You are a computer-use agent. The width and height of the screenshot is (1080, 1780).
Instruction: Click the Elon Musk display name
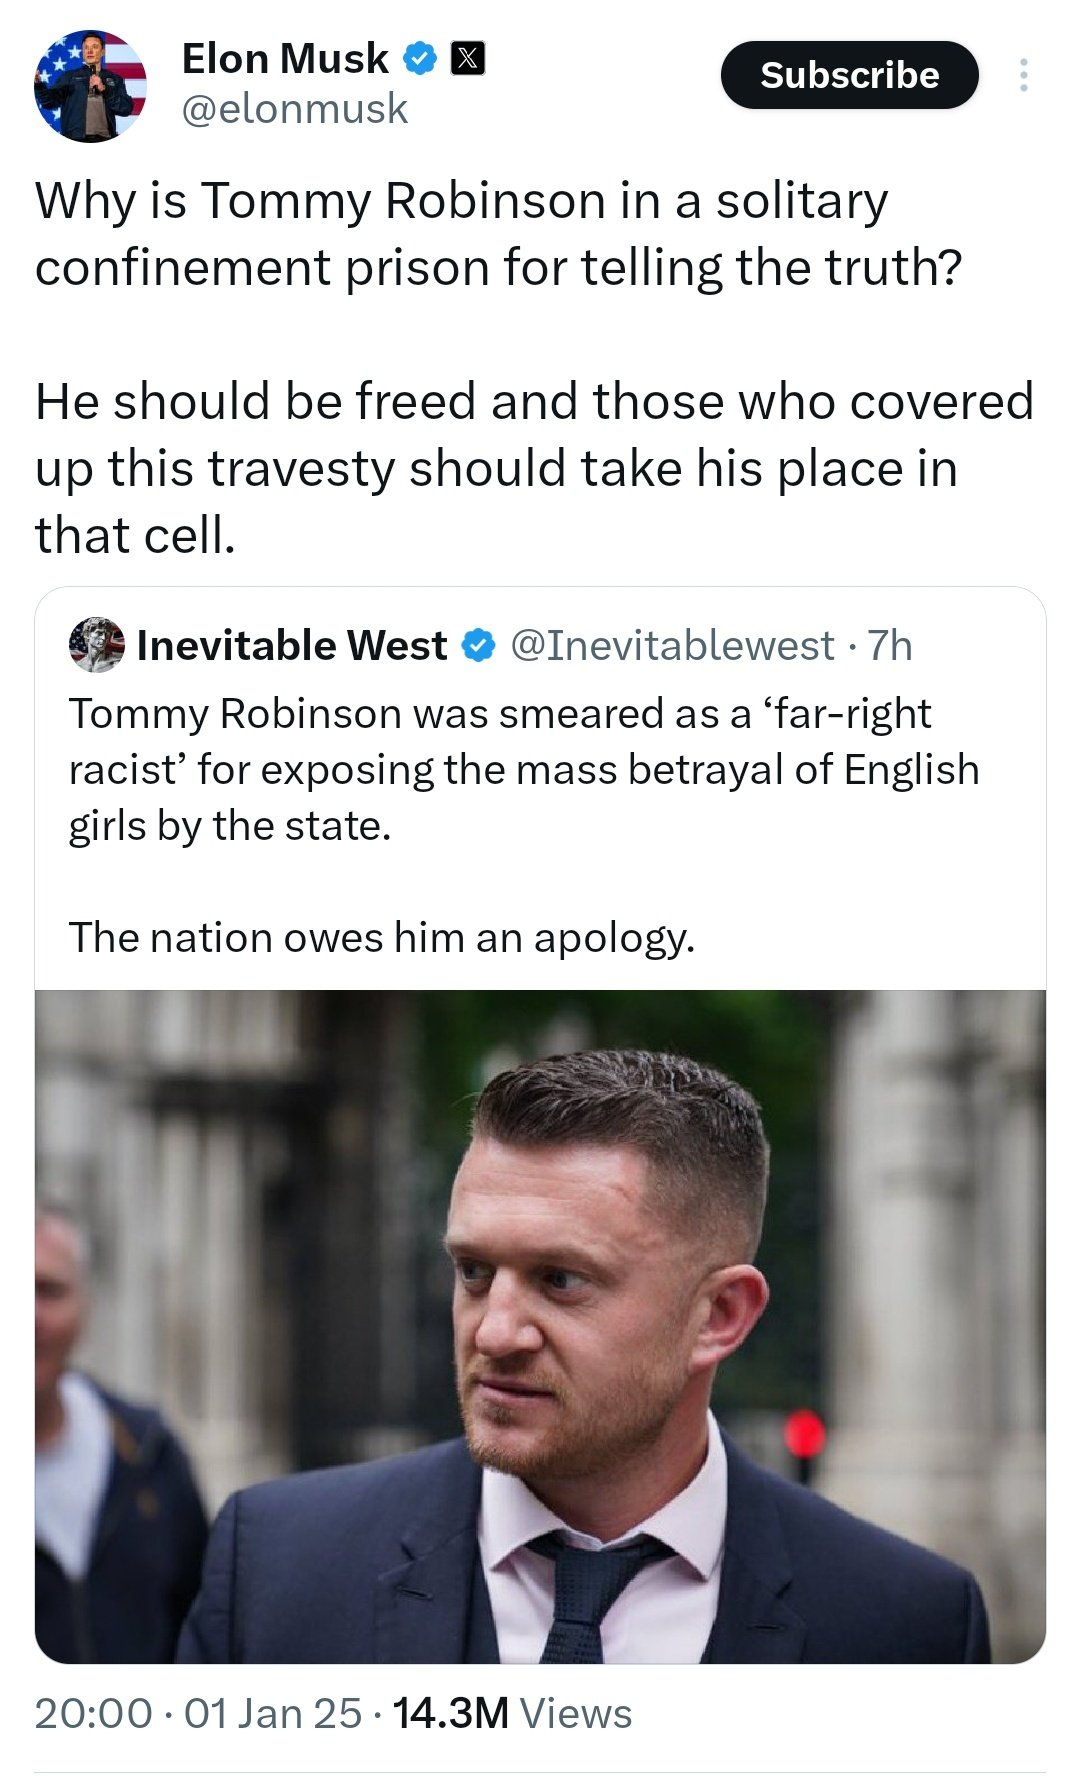(285, 60)
